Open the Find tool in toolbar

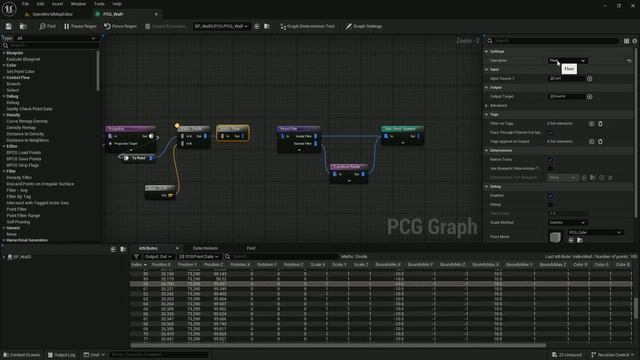(x=47, y=26)
